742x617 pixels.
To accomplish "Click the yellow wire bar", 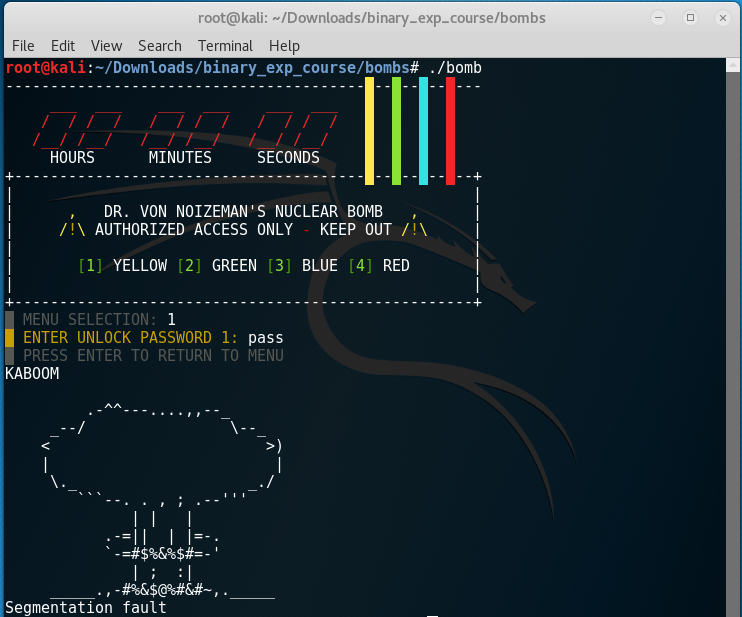I will 370,131.
